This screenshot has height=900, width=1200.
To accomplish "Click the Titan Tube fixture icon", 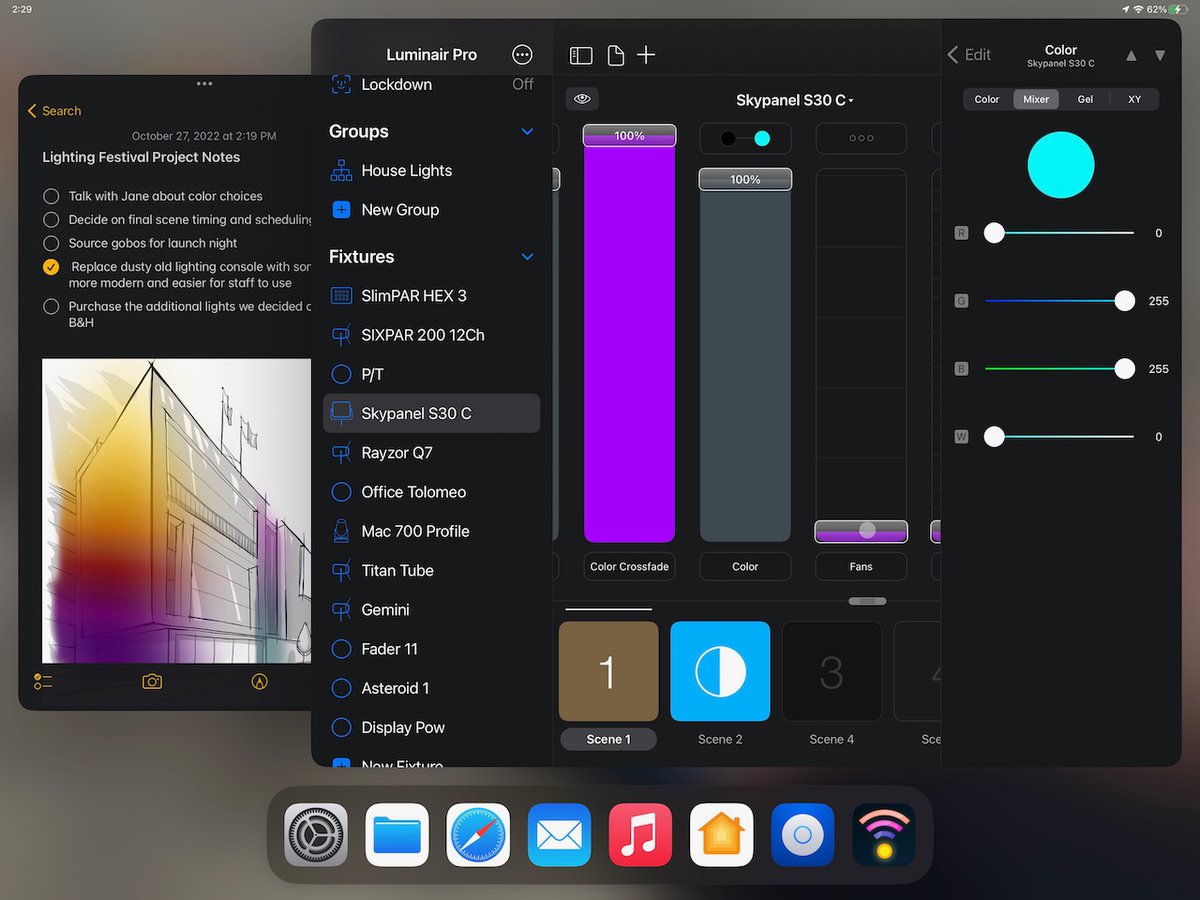I will pyautogui.click(x=341, y=571).
